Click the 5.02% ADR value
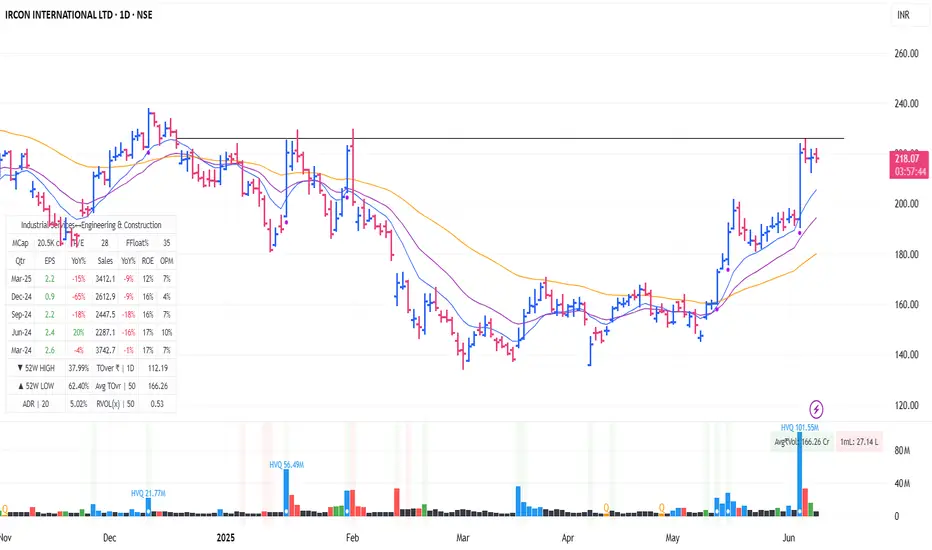The height and width of the screenshot is (550, 932). (78, 404)
